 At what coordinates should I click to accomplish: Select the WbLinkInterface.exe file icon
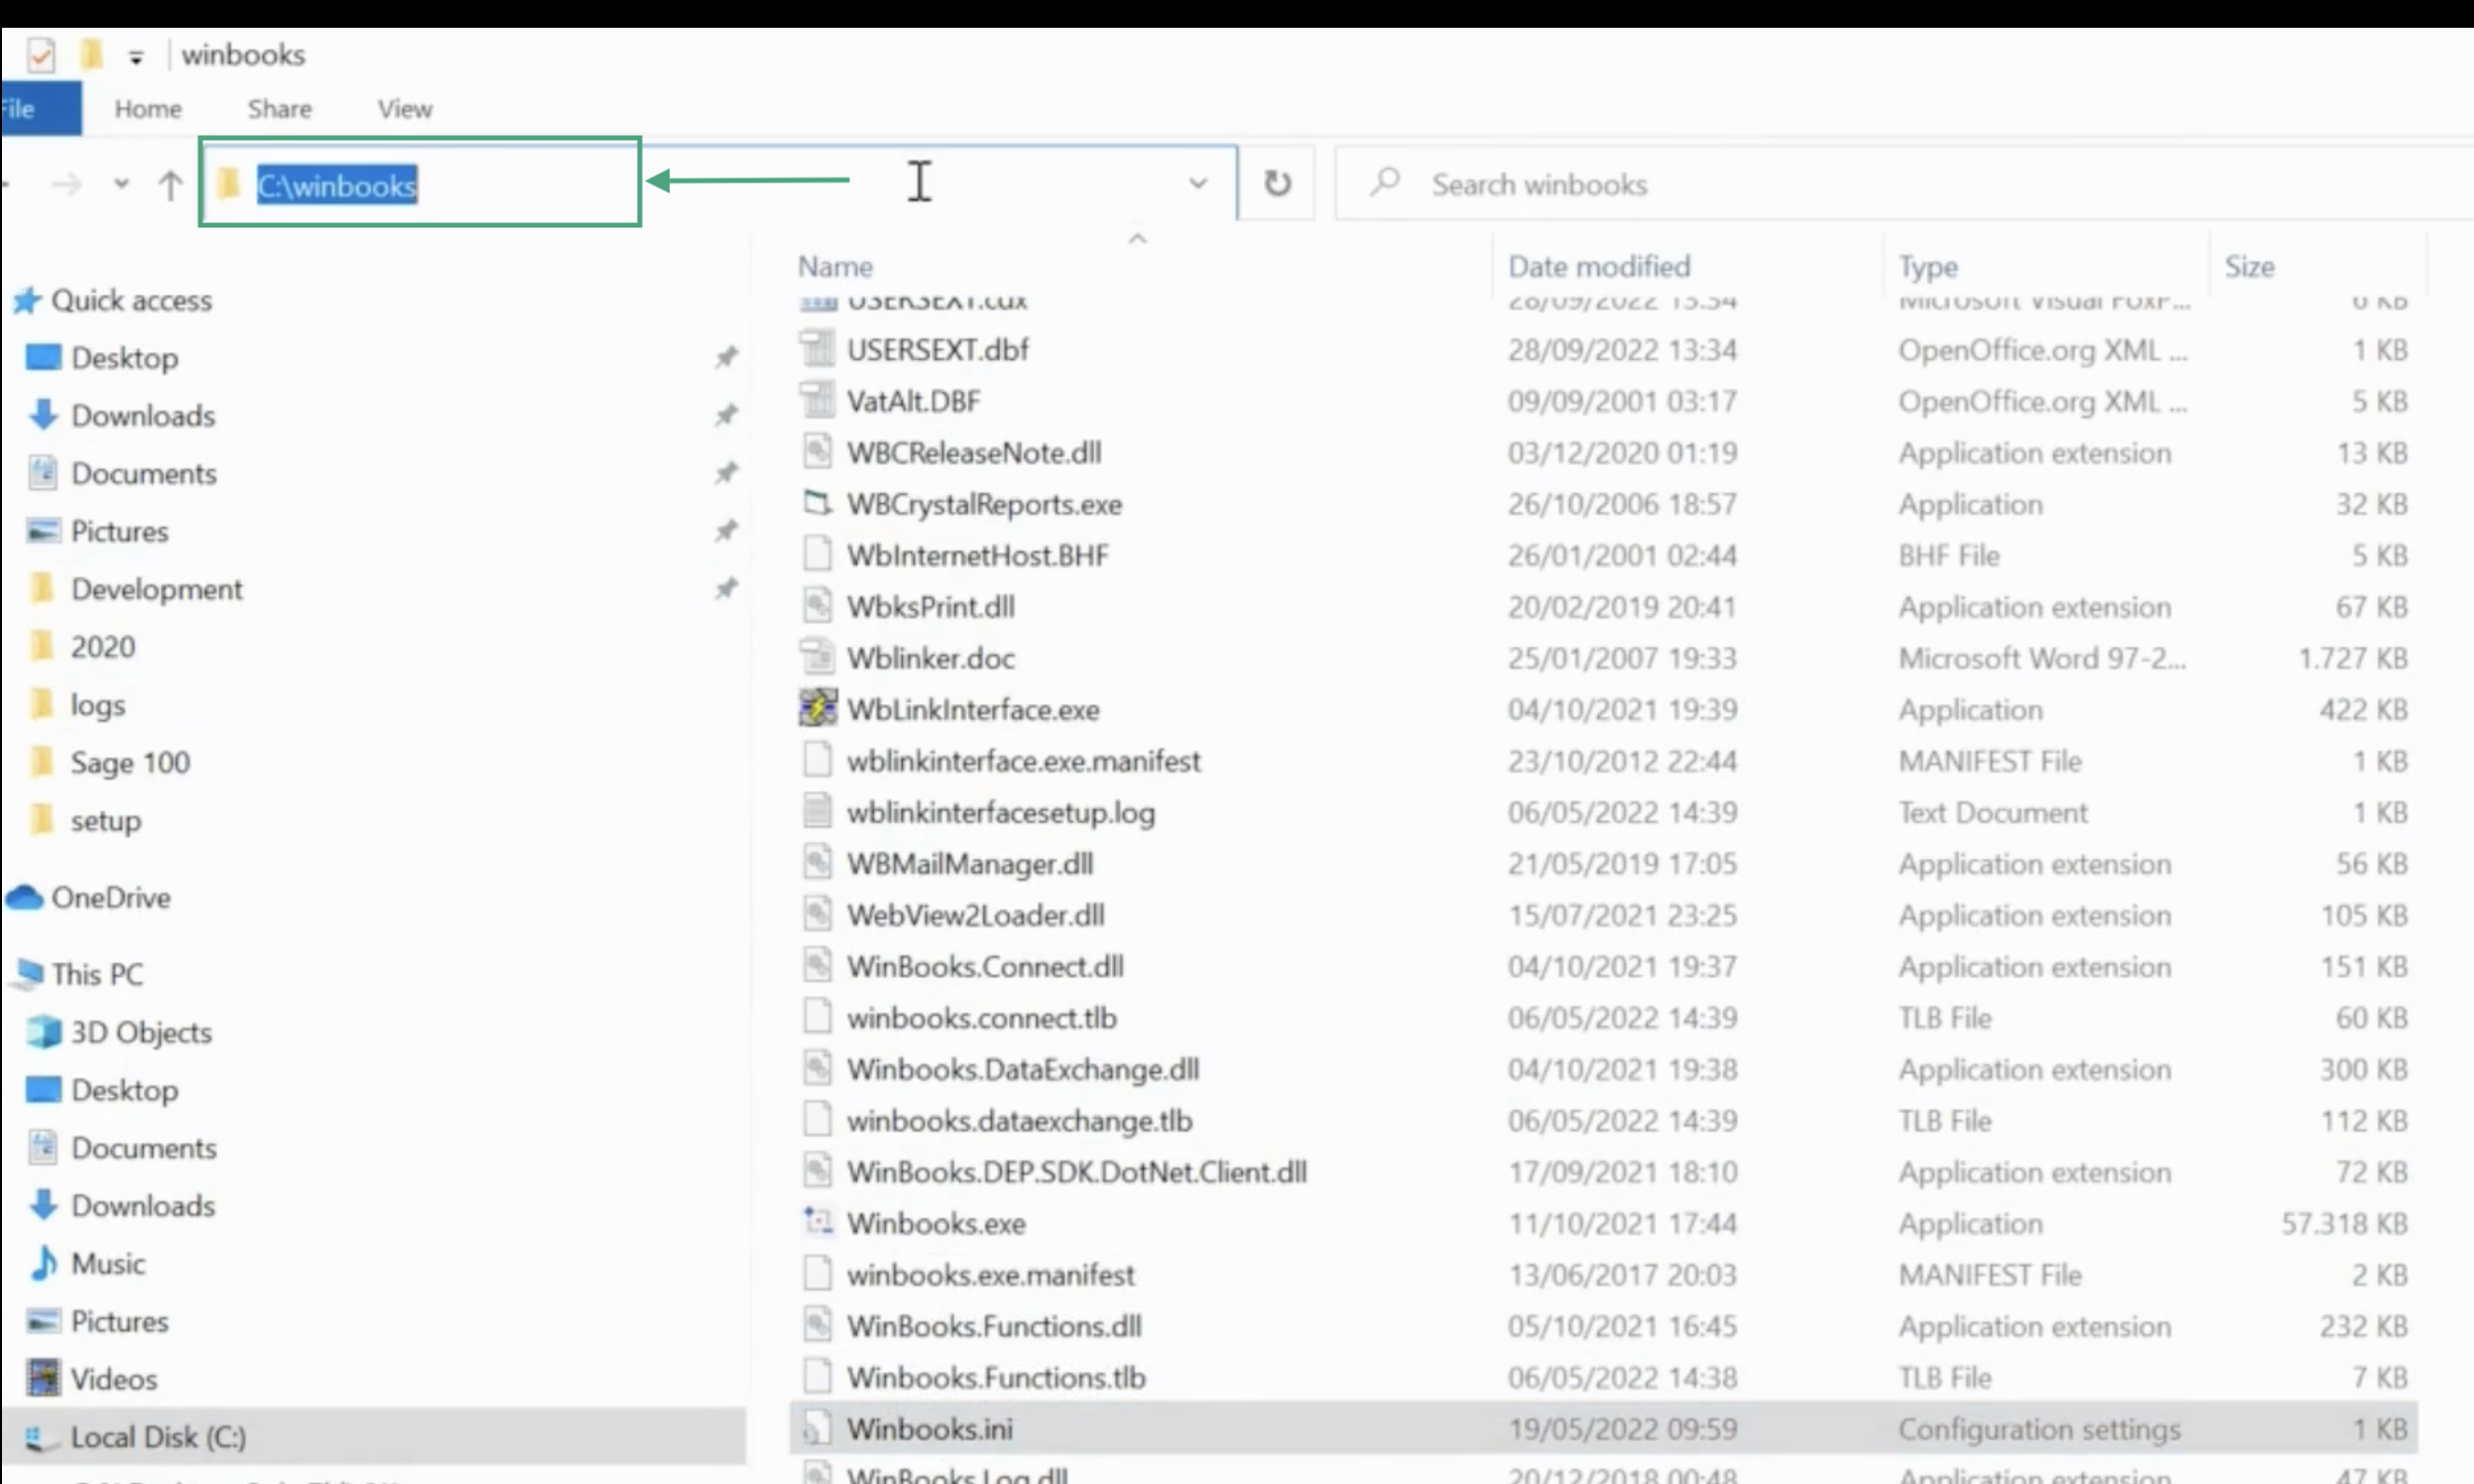tap(817, 708)
